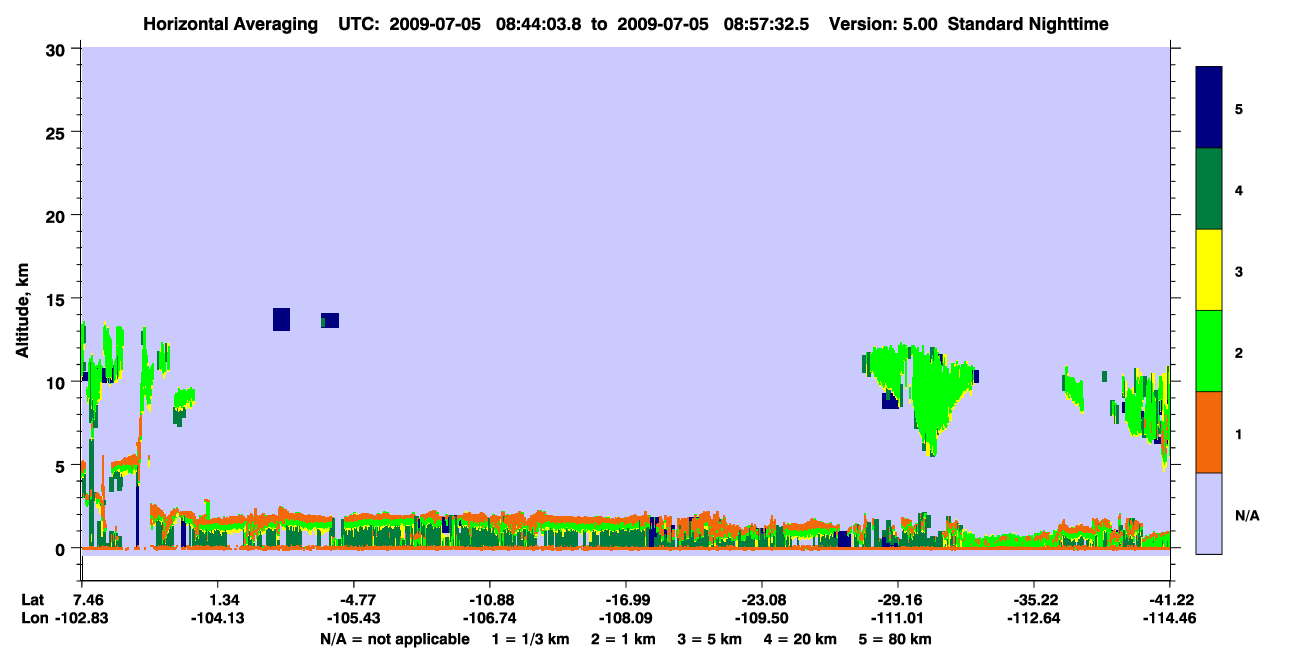Click the legend text '3 = 5 km'
Viewport: 1300px width, 667px height.
[x=709, y=639]
